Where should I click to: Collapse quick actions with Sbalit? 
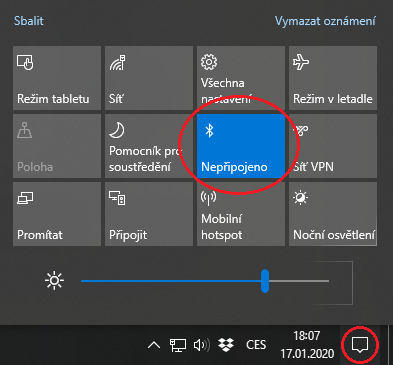pyautogui.click(x=29, y=21)
